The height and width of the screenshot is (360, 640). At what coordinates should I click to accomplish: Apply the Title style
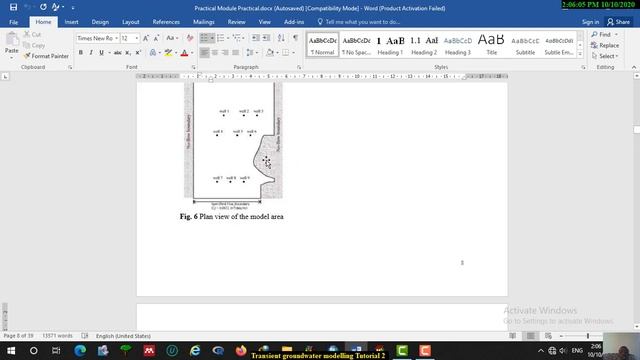(x=491, y=44)
